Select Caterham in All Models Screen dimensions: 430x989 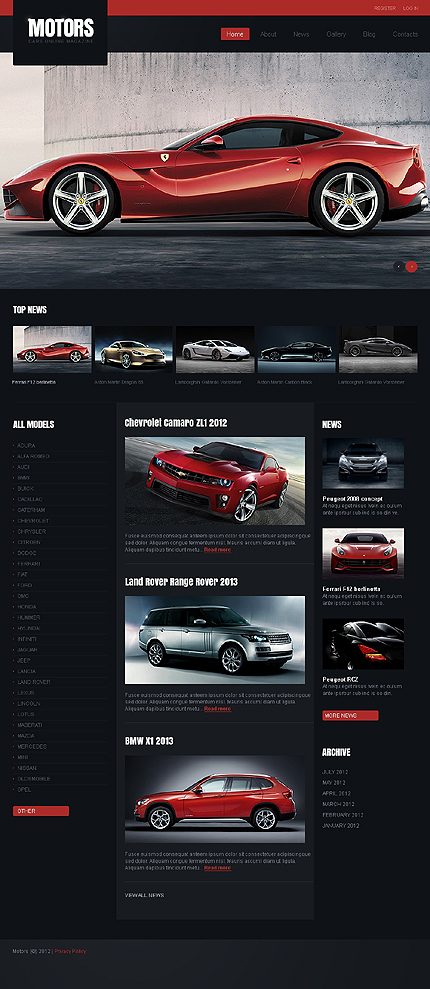31,510
